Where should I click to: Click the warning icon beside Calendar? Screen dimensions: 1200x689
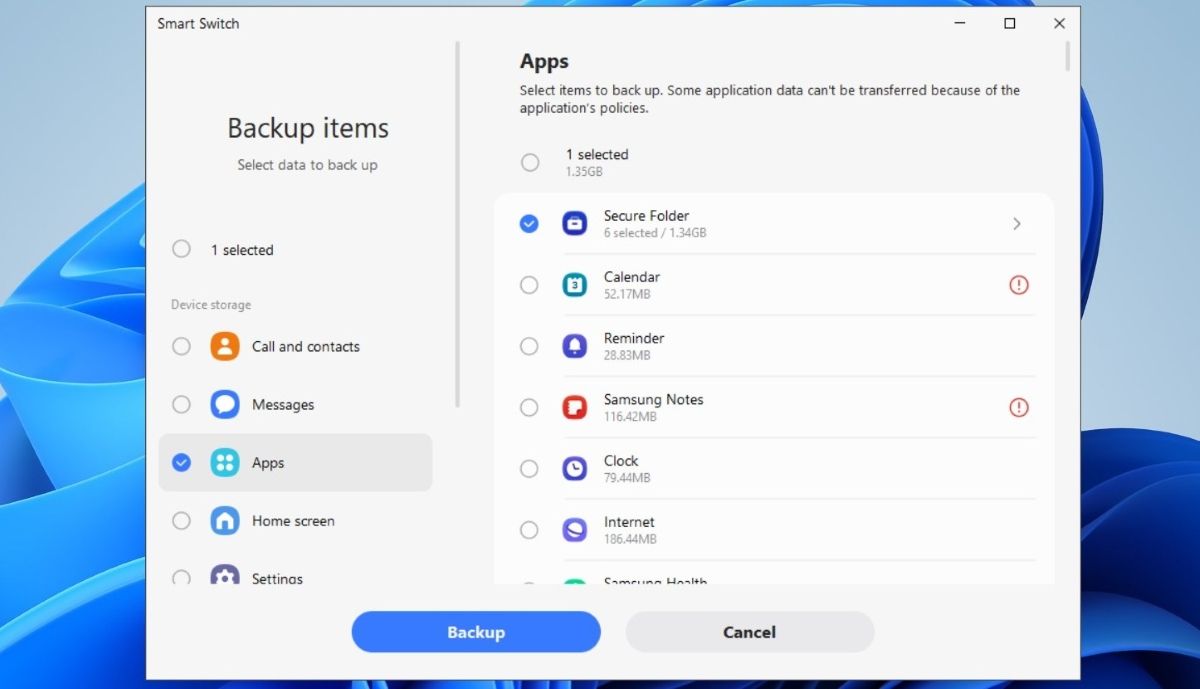1018,285
